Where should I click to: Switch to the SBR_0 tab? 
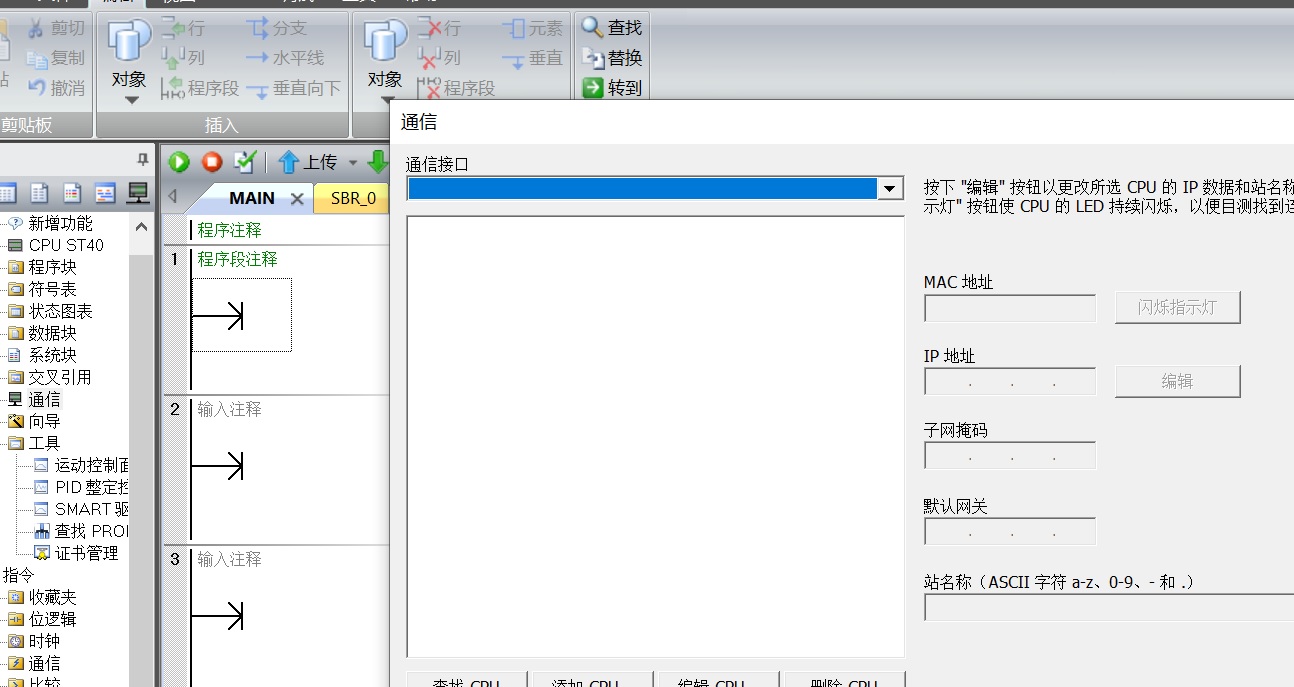click(352, 198)
